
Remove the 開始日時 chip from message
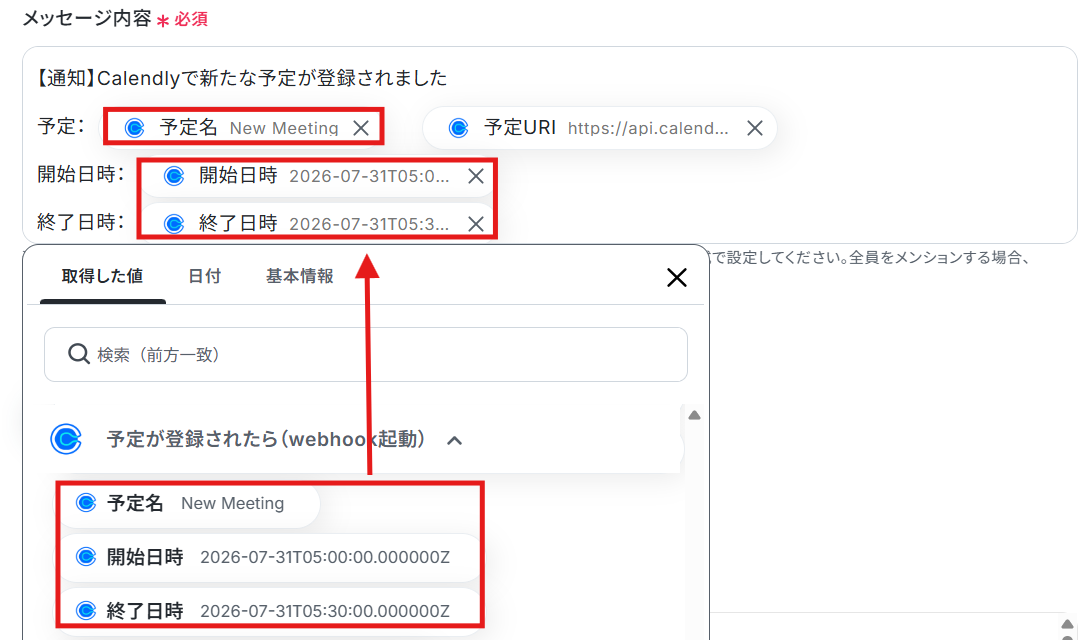(x=475, y=177)
